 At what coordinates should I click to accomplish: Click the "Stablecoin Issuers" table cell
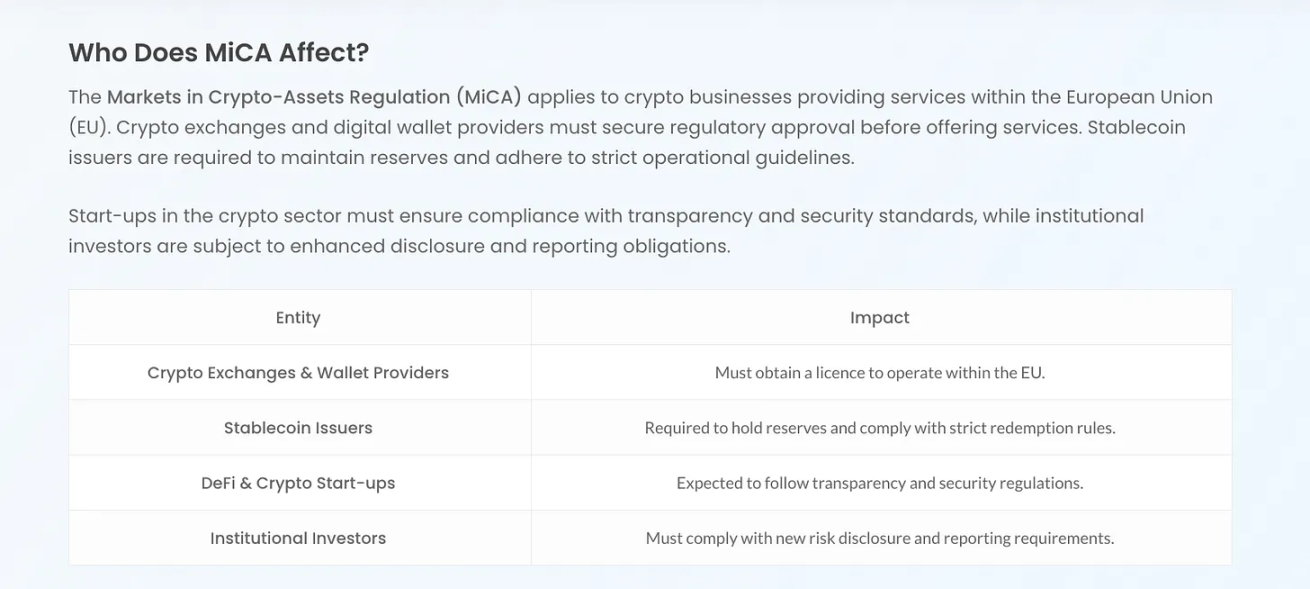point(298,428)
